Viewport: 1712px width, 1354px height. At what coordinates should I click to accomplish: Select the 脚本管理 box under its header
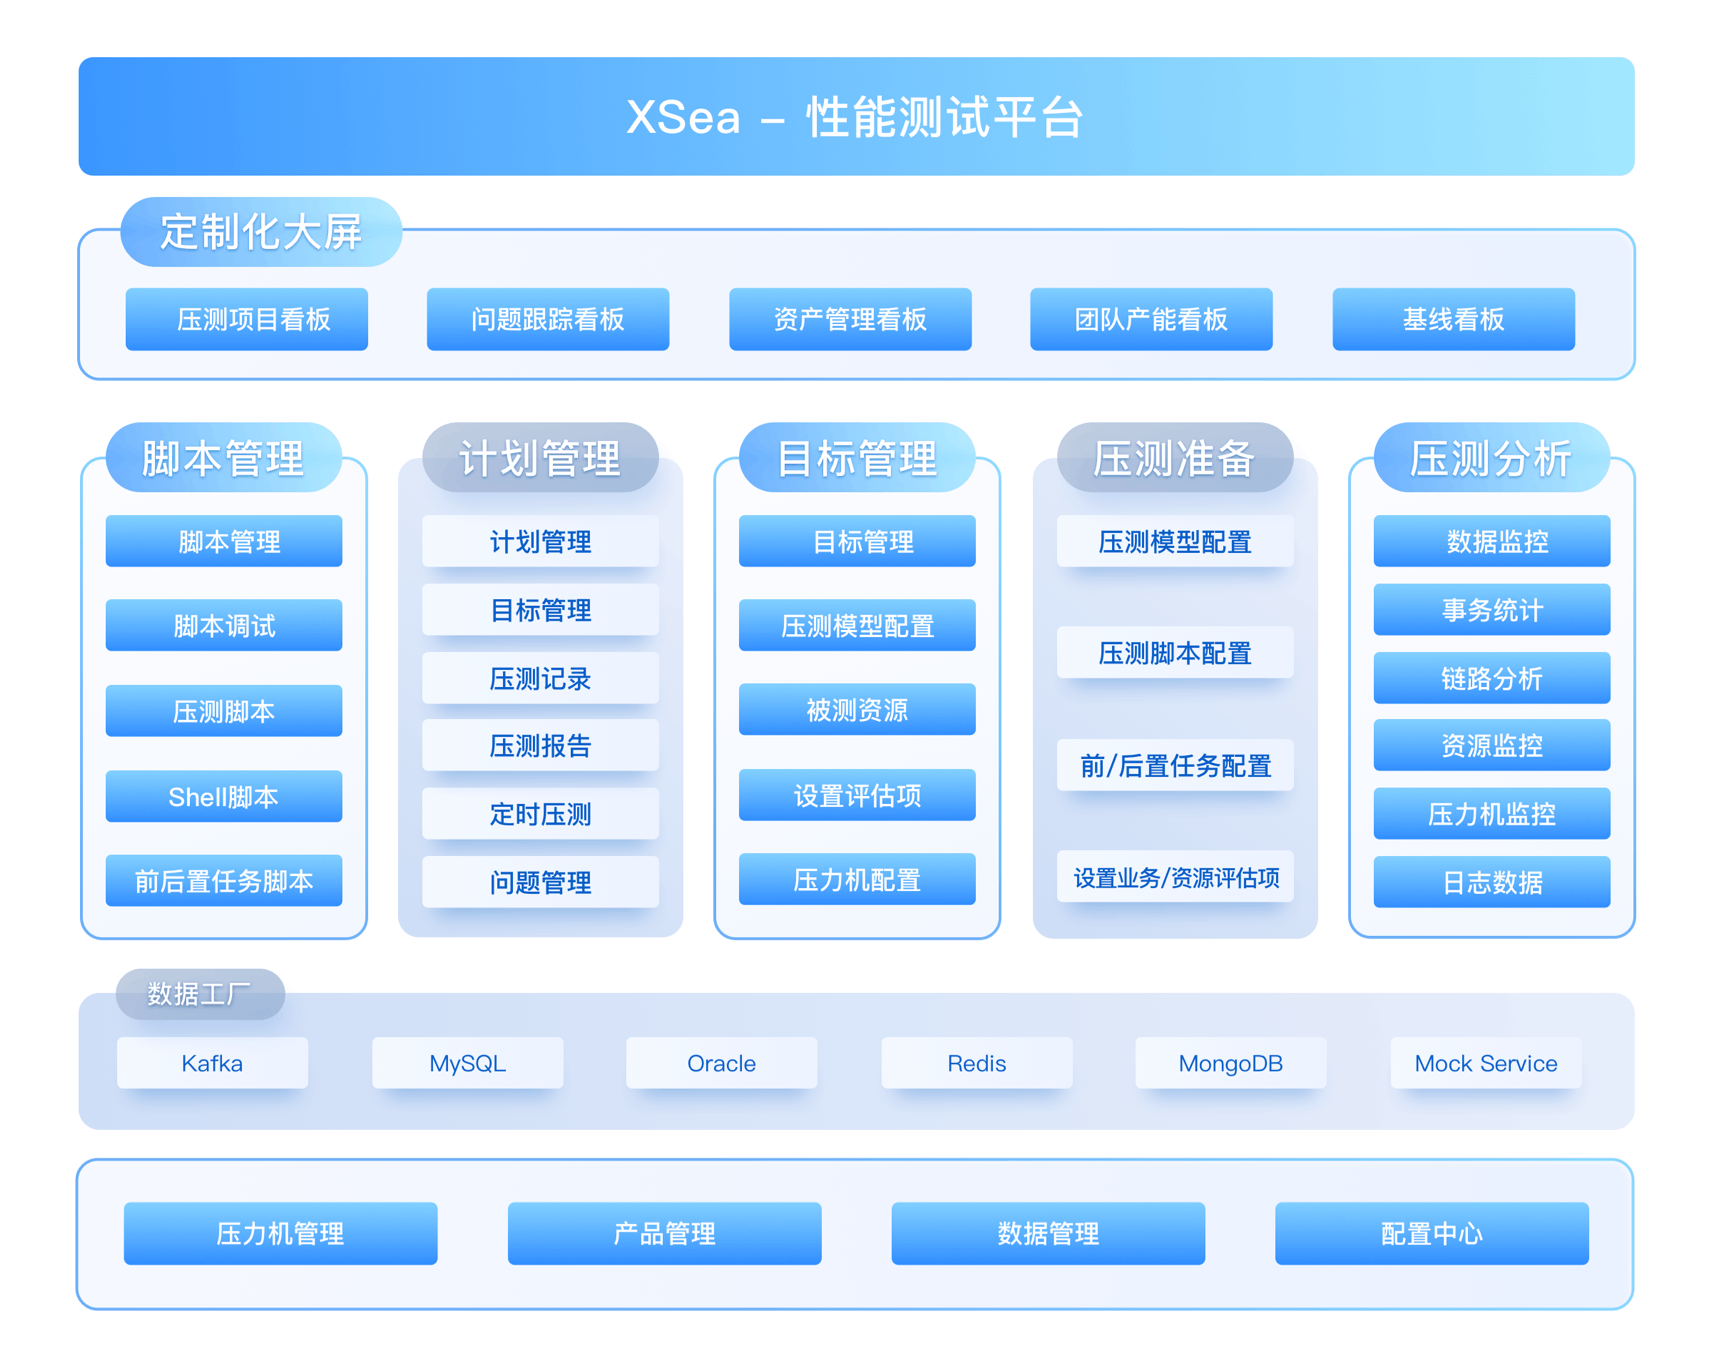[224, 541]
